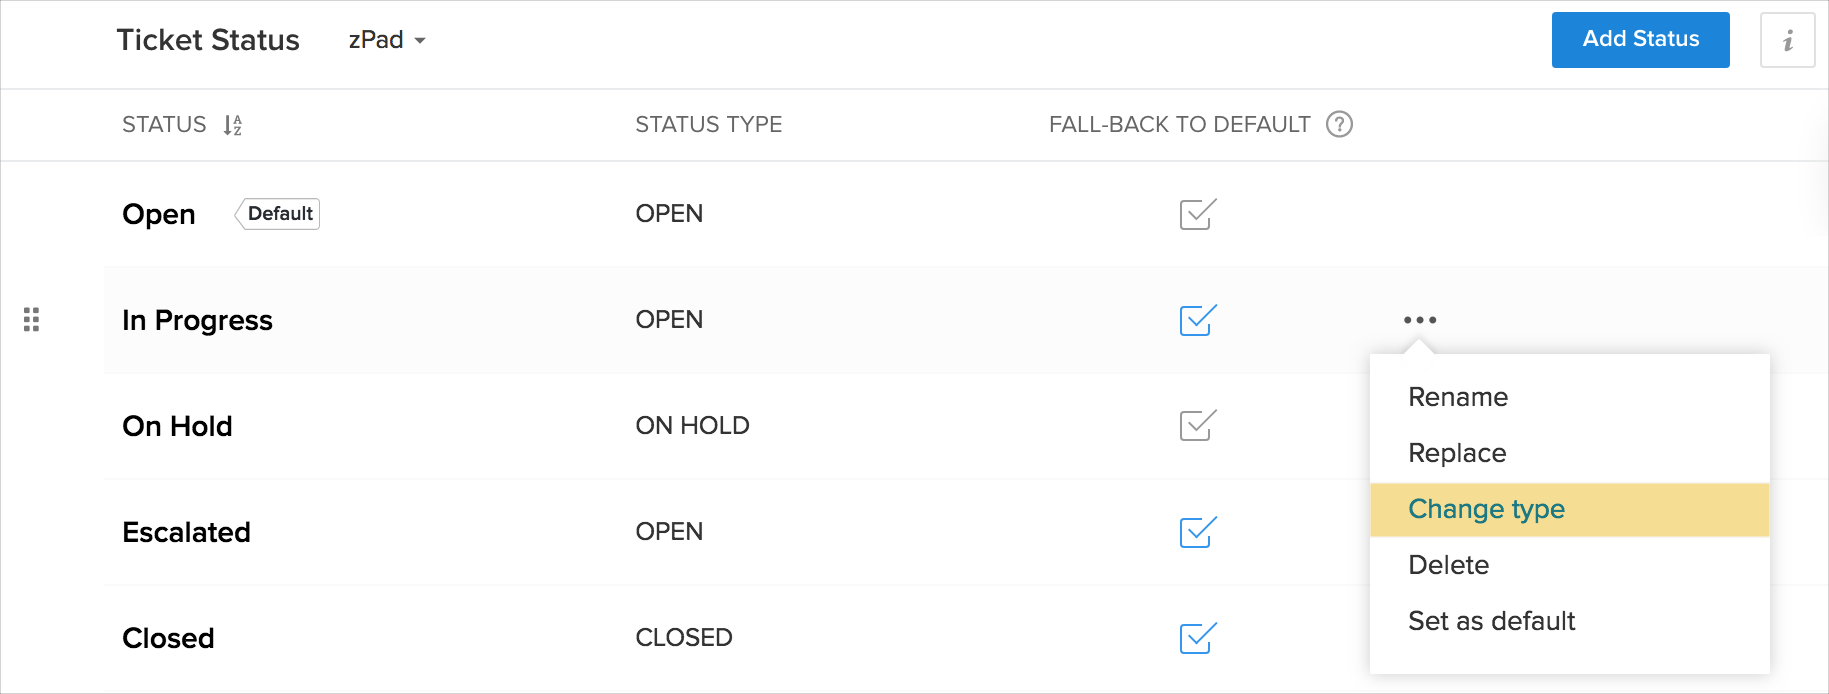
Task: Select the Change type option
Action: pyautogui.click(x=1486, y=509)
